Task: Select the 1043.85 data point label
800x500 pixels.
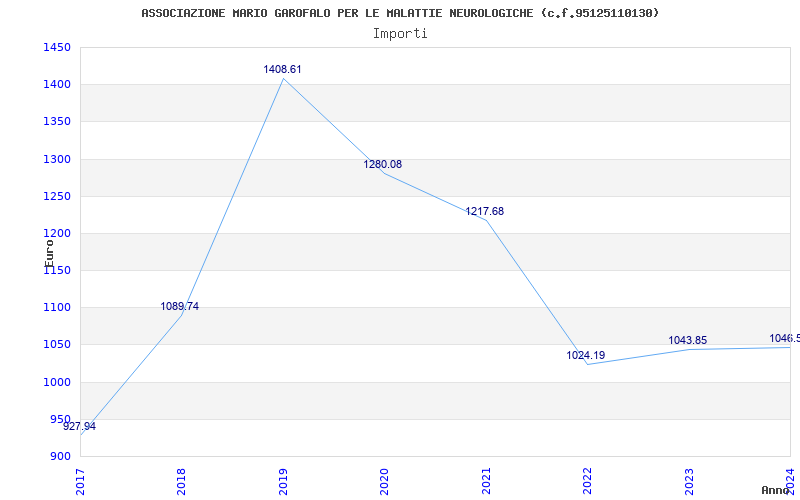Action: point(688,340)
